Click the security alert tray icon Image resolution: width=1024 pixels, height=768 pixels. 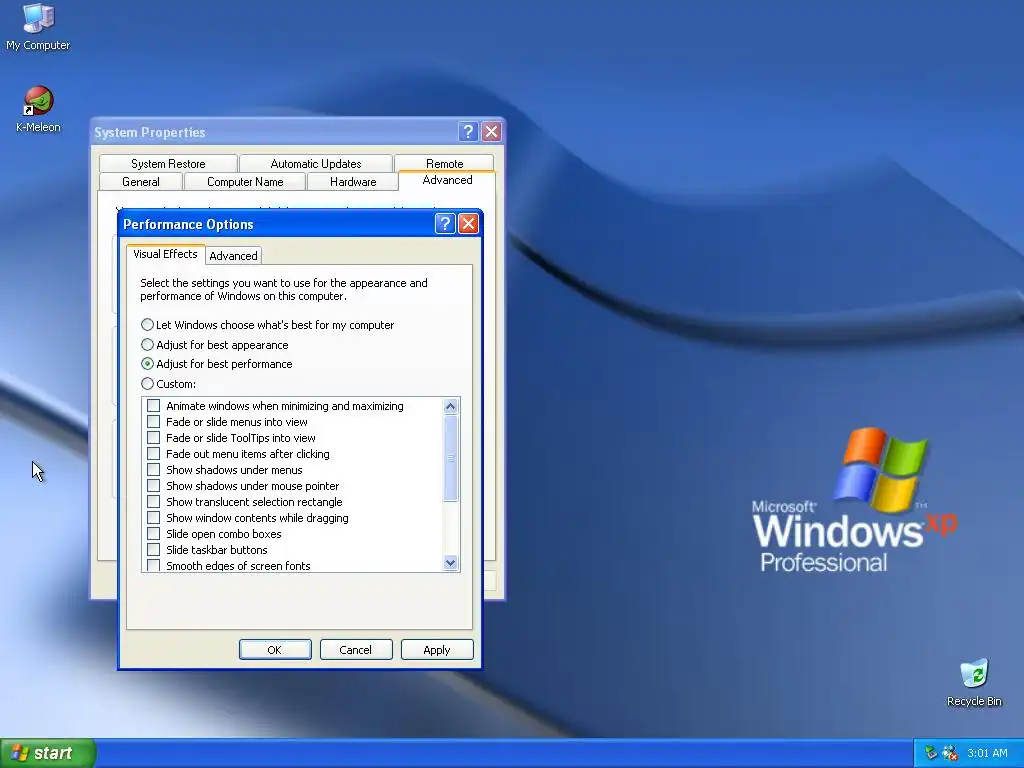click(x=950, y=753)
